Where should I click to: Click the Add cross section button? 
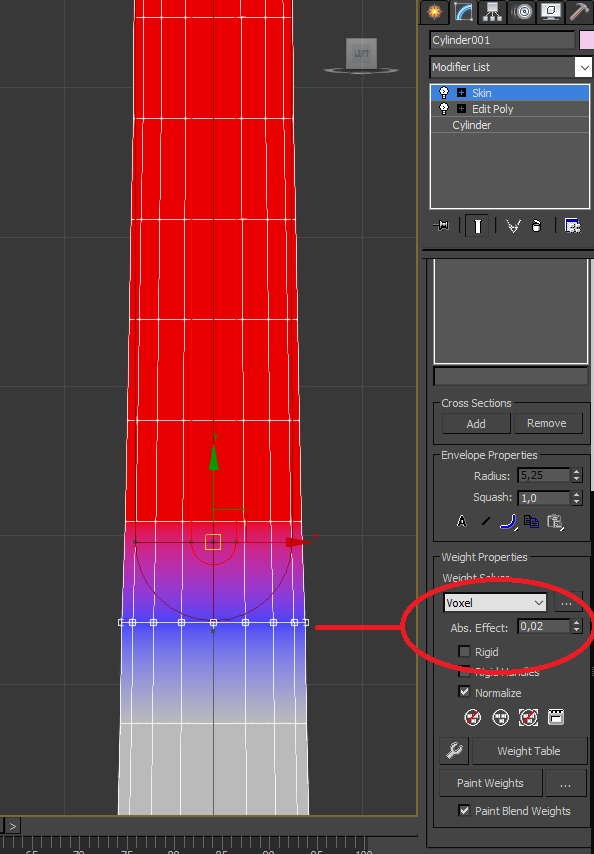(x=476, y=424)
